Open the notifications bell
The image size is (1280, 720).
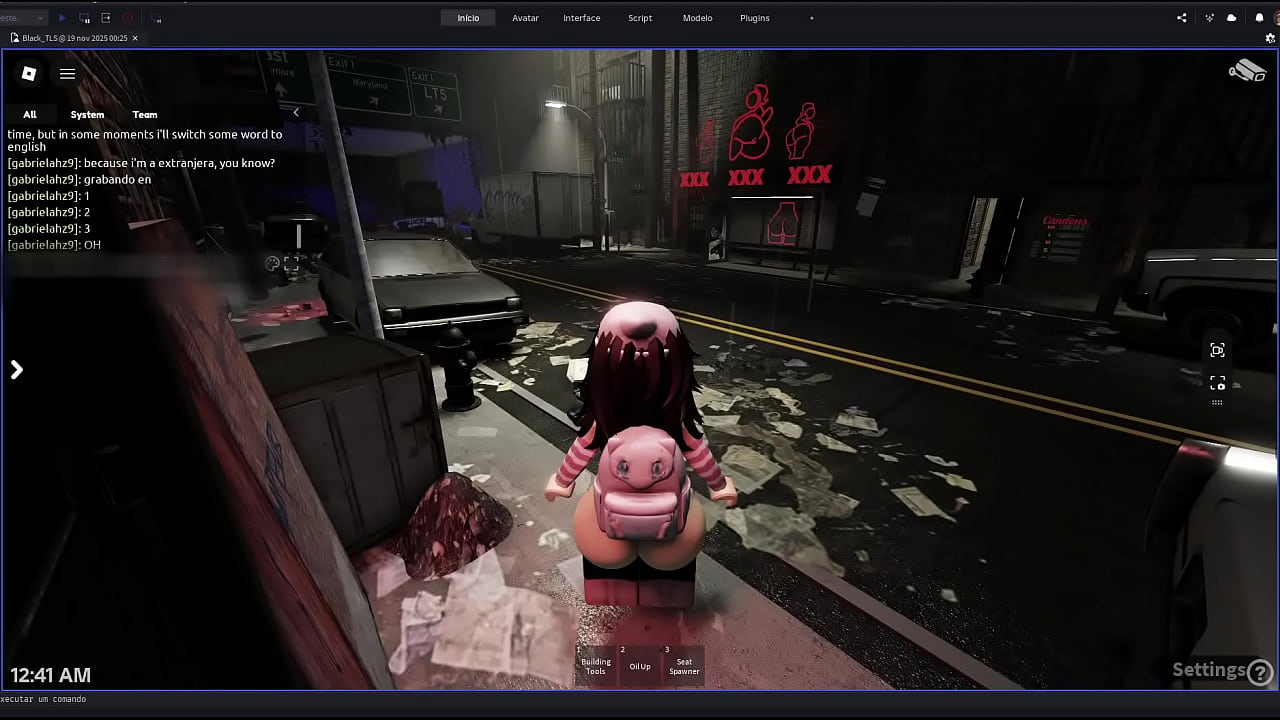point(1259,18)
